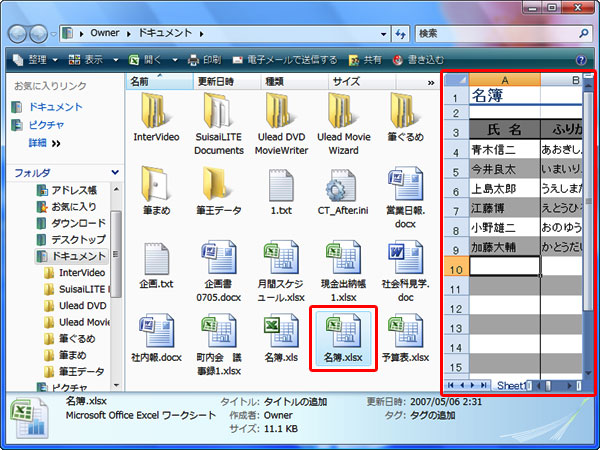
Task: Select お気に入り in the folder tree
Action: coord(66,207)
